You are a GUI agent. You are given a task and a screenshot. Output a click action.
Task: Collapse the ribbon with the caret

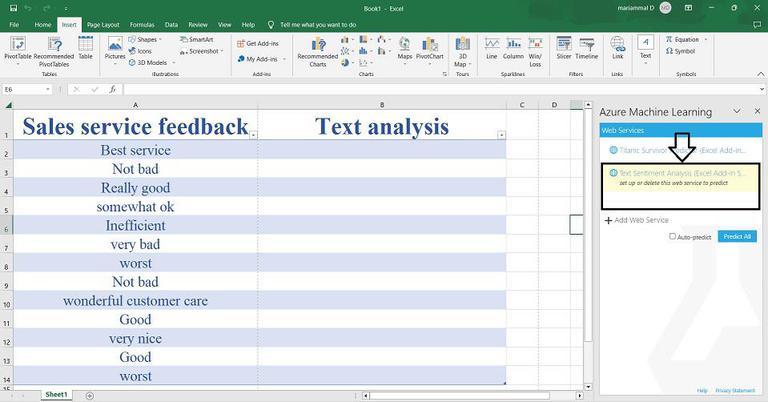[761, 74]
